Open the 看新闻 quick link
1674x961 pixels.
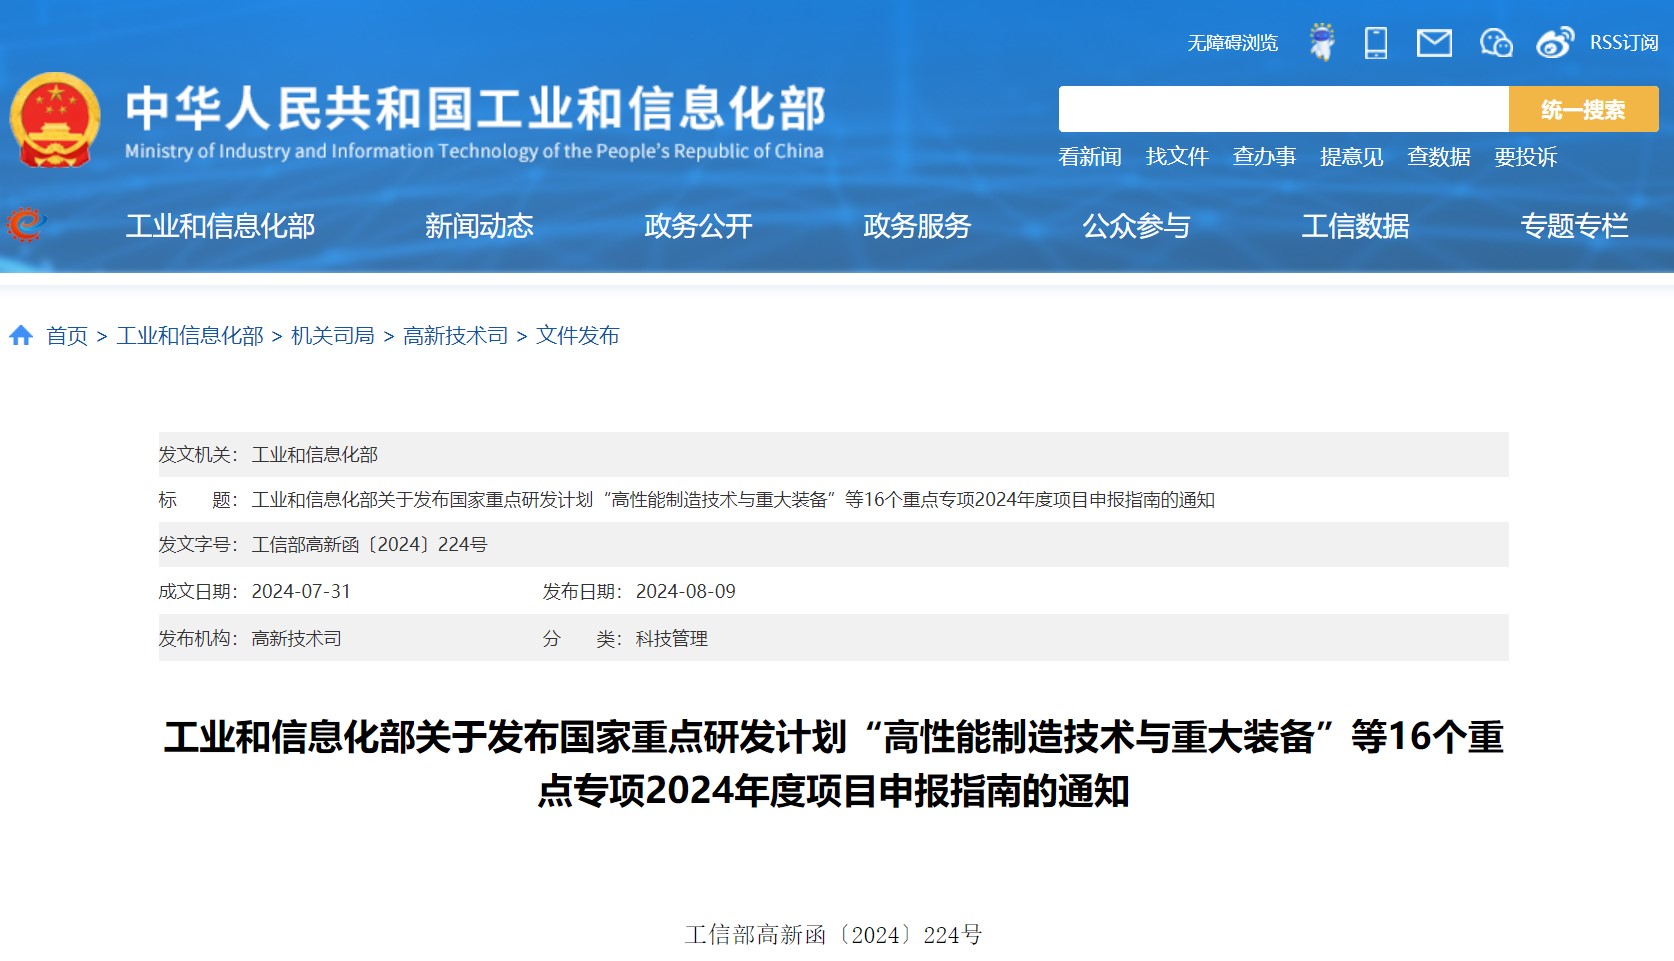coord(1091,157)
